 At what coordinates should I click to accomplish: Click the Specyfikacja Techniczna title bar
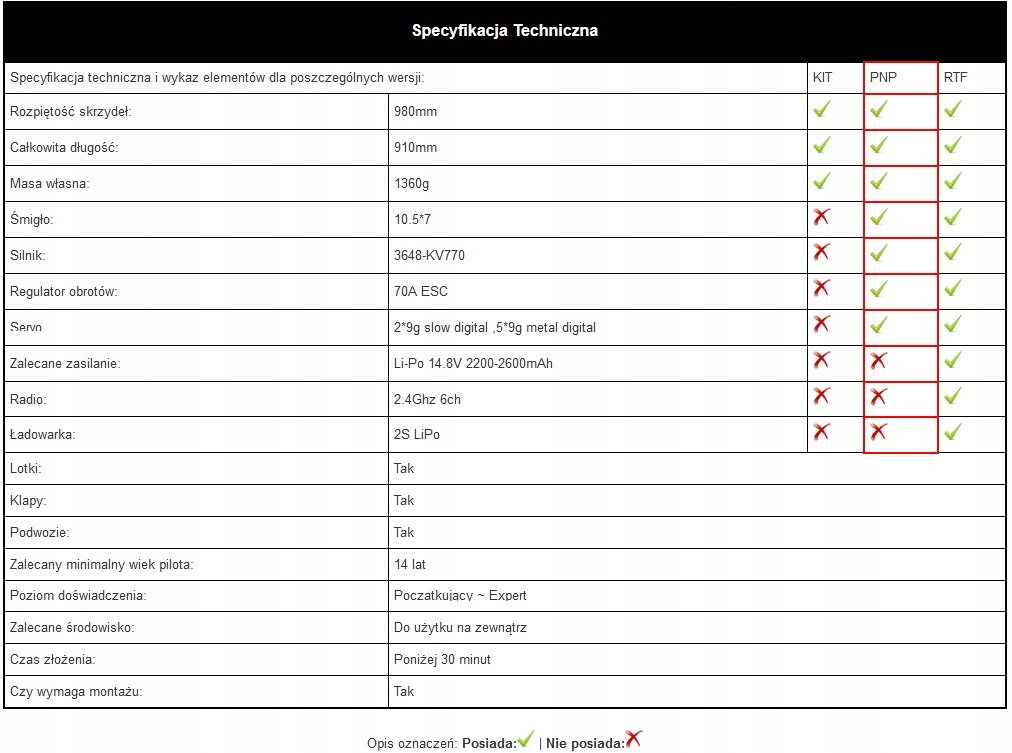pyautogui.click(x=505, y=31)
